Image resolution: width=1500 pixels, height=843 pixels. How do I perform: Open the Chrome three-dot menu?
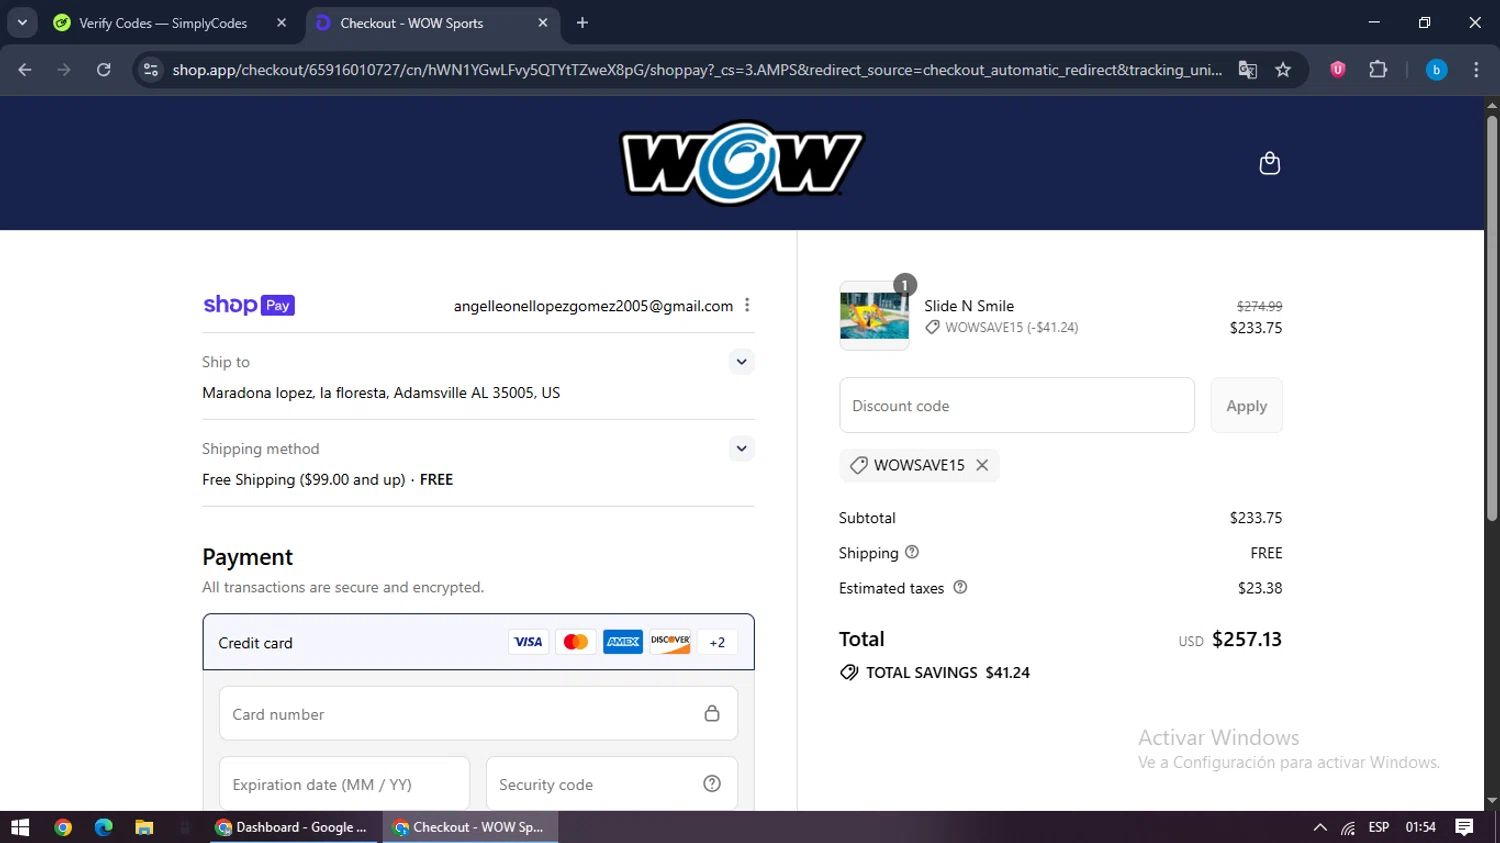tap(1476, 69)
